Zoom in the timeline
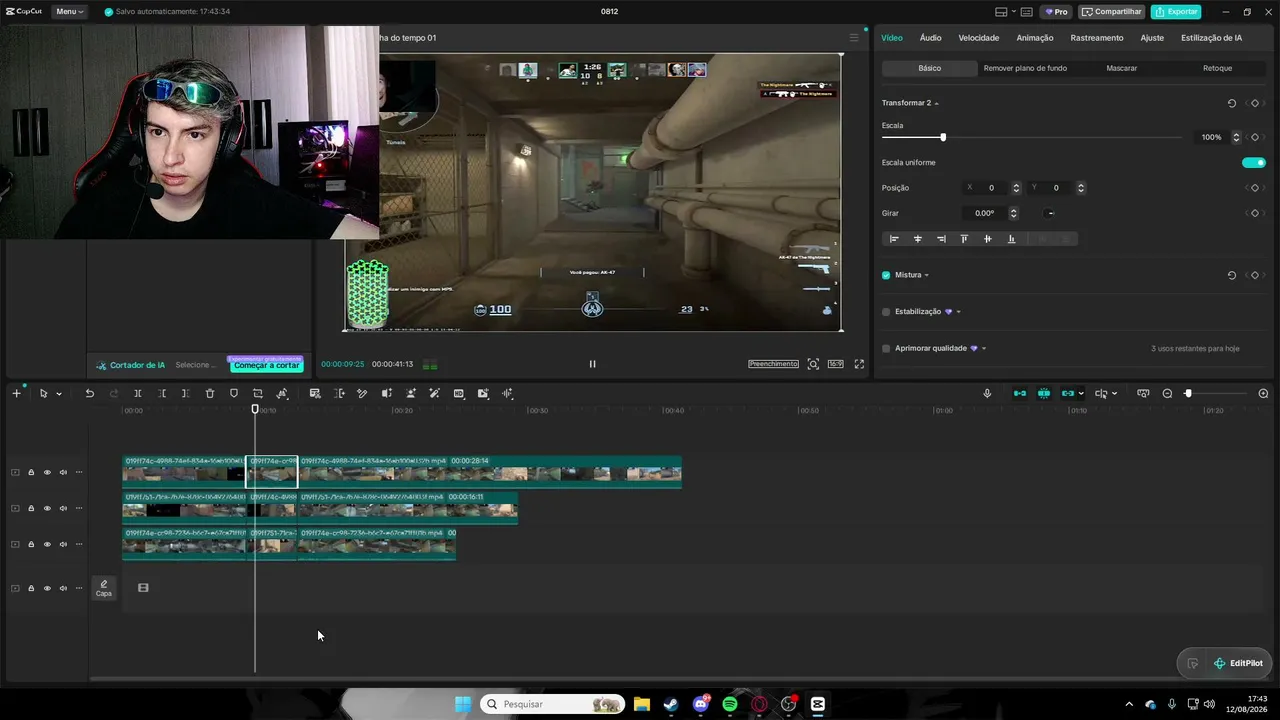 [1263, 394]
